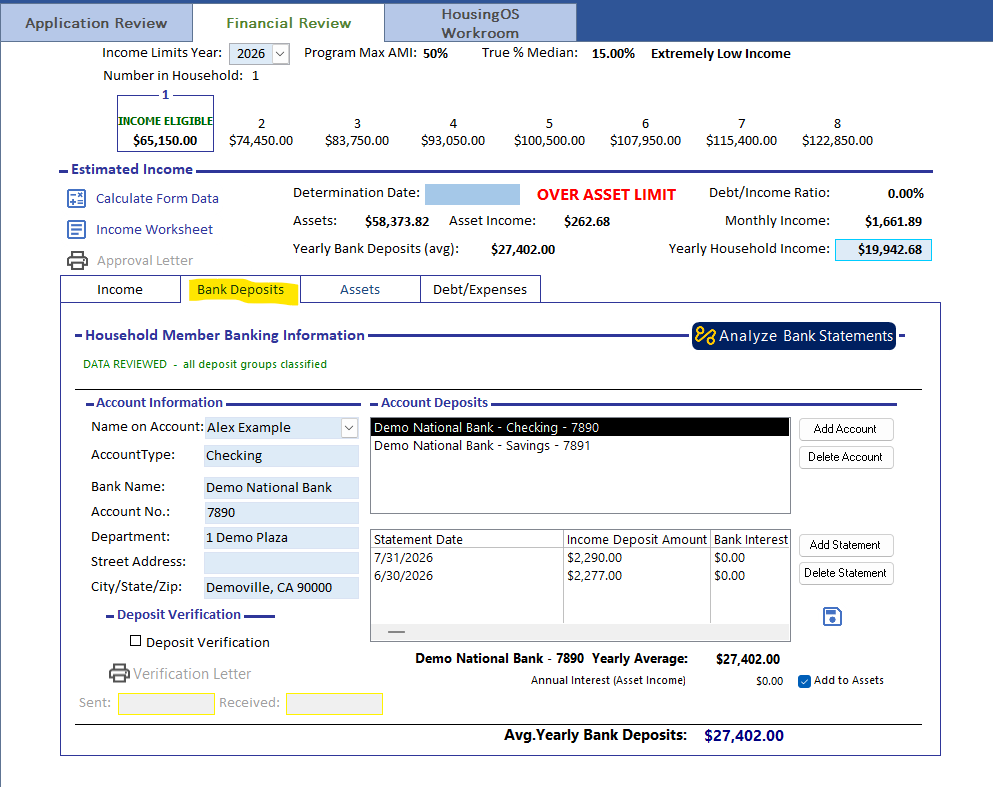Click the empty Street Address field

(x=281, y=562)
